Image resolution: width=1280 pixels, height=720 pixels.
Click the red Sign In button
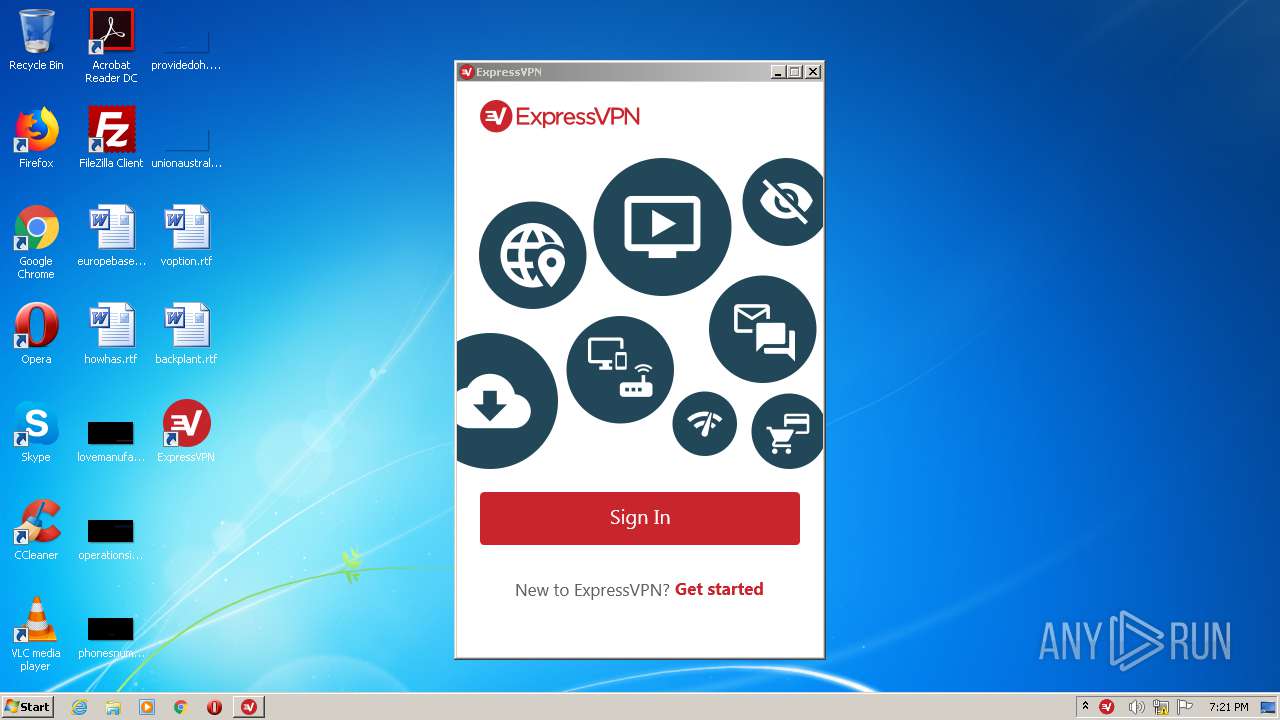[x=640, y=518]
